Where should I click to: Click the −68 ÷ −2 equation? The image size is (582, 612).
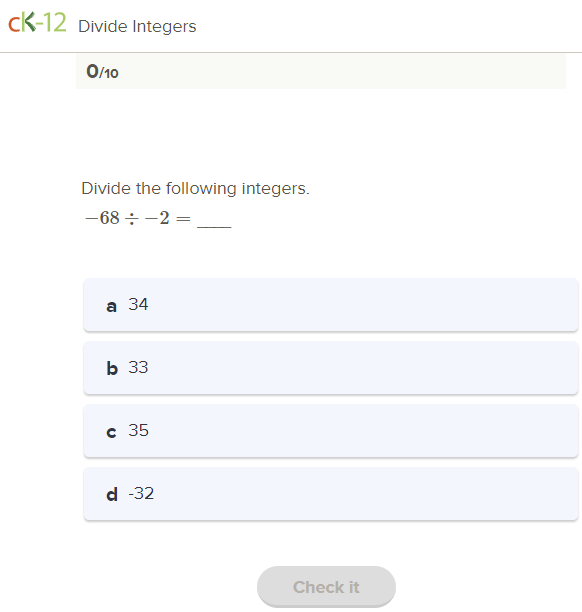(x=138, y=218)
